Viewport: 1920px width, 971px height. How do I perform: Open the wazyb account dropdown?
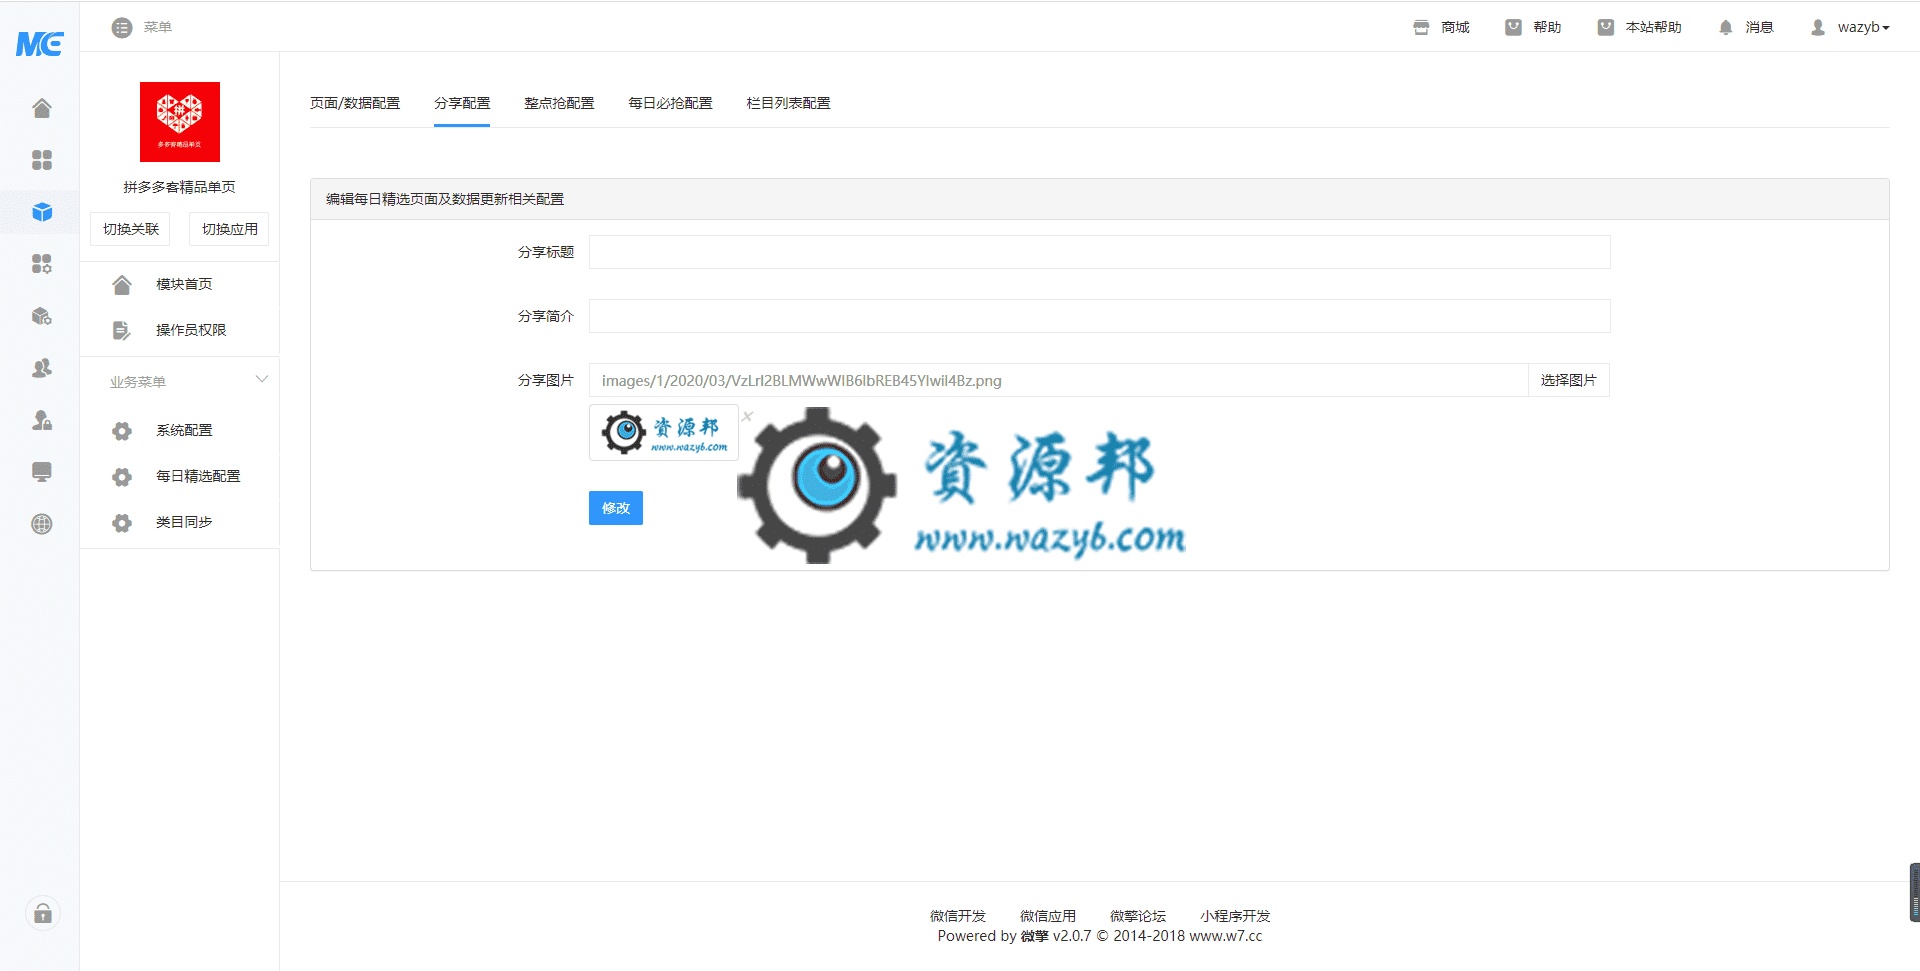[x=1863, y=28]
